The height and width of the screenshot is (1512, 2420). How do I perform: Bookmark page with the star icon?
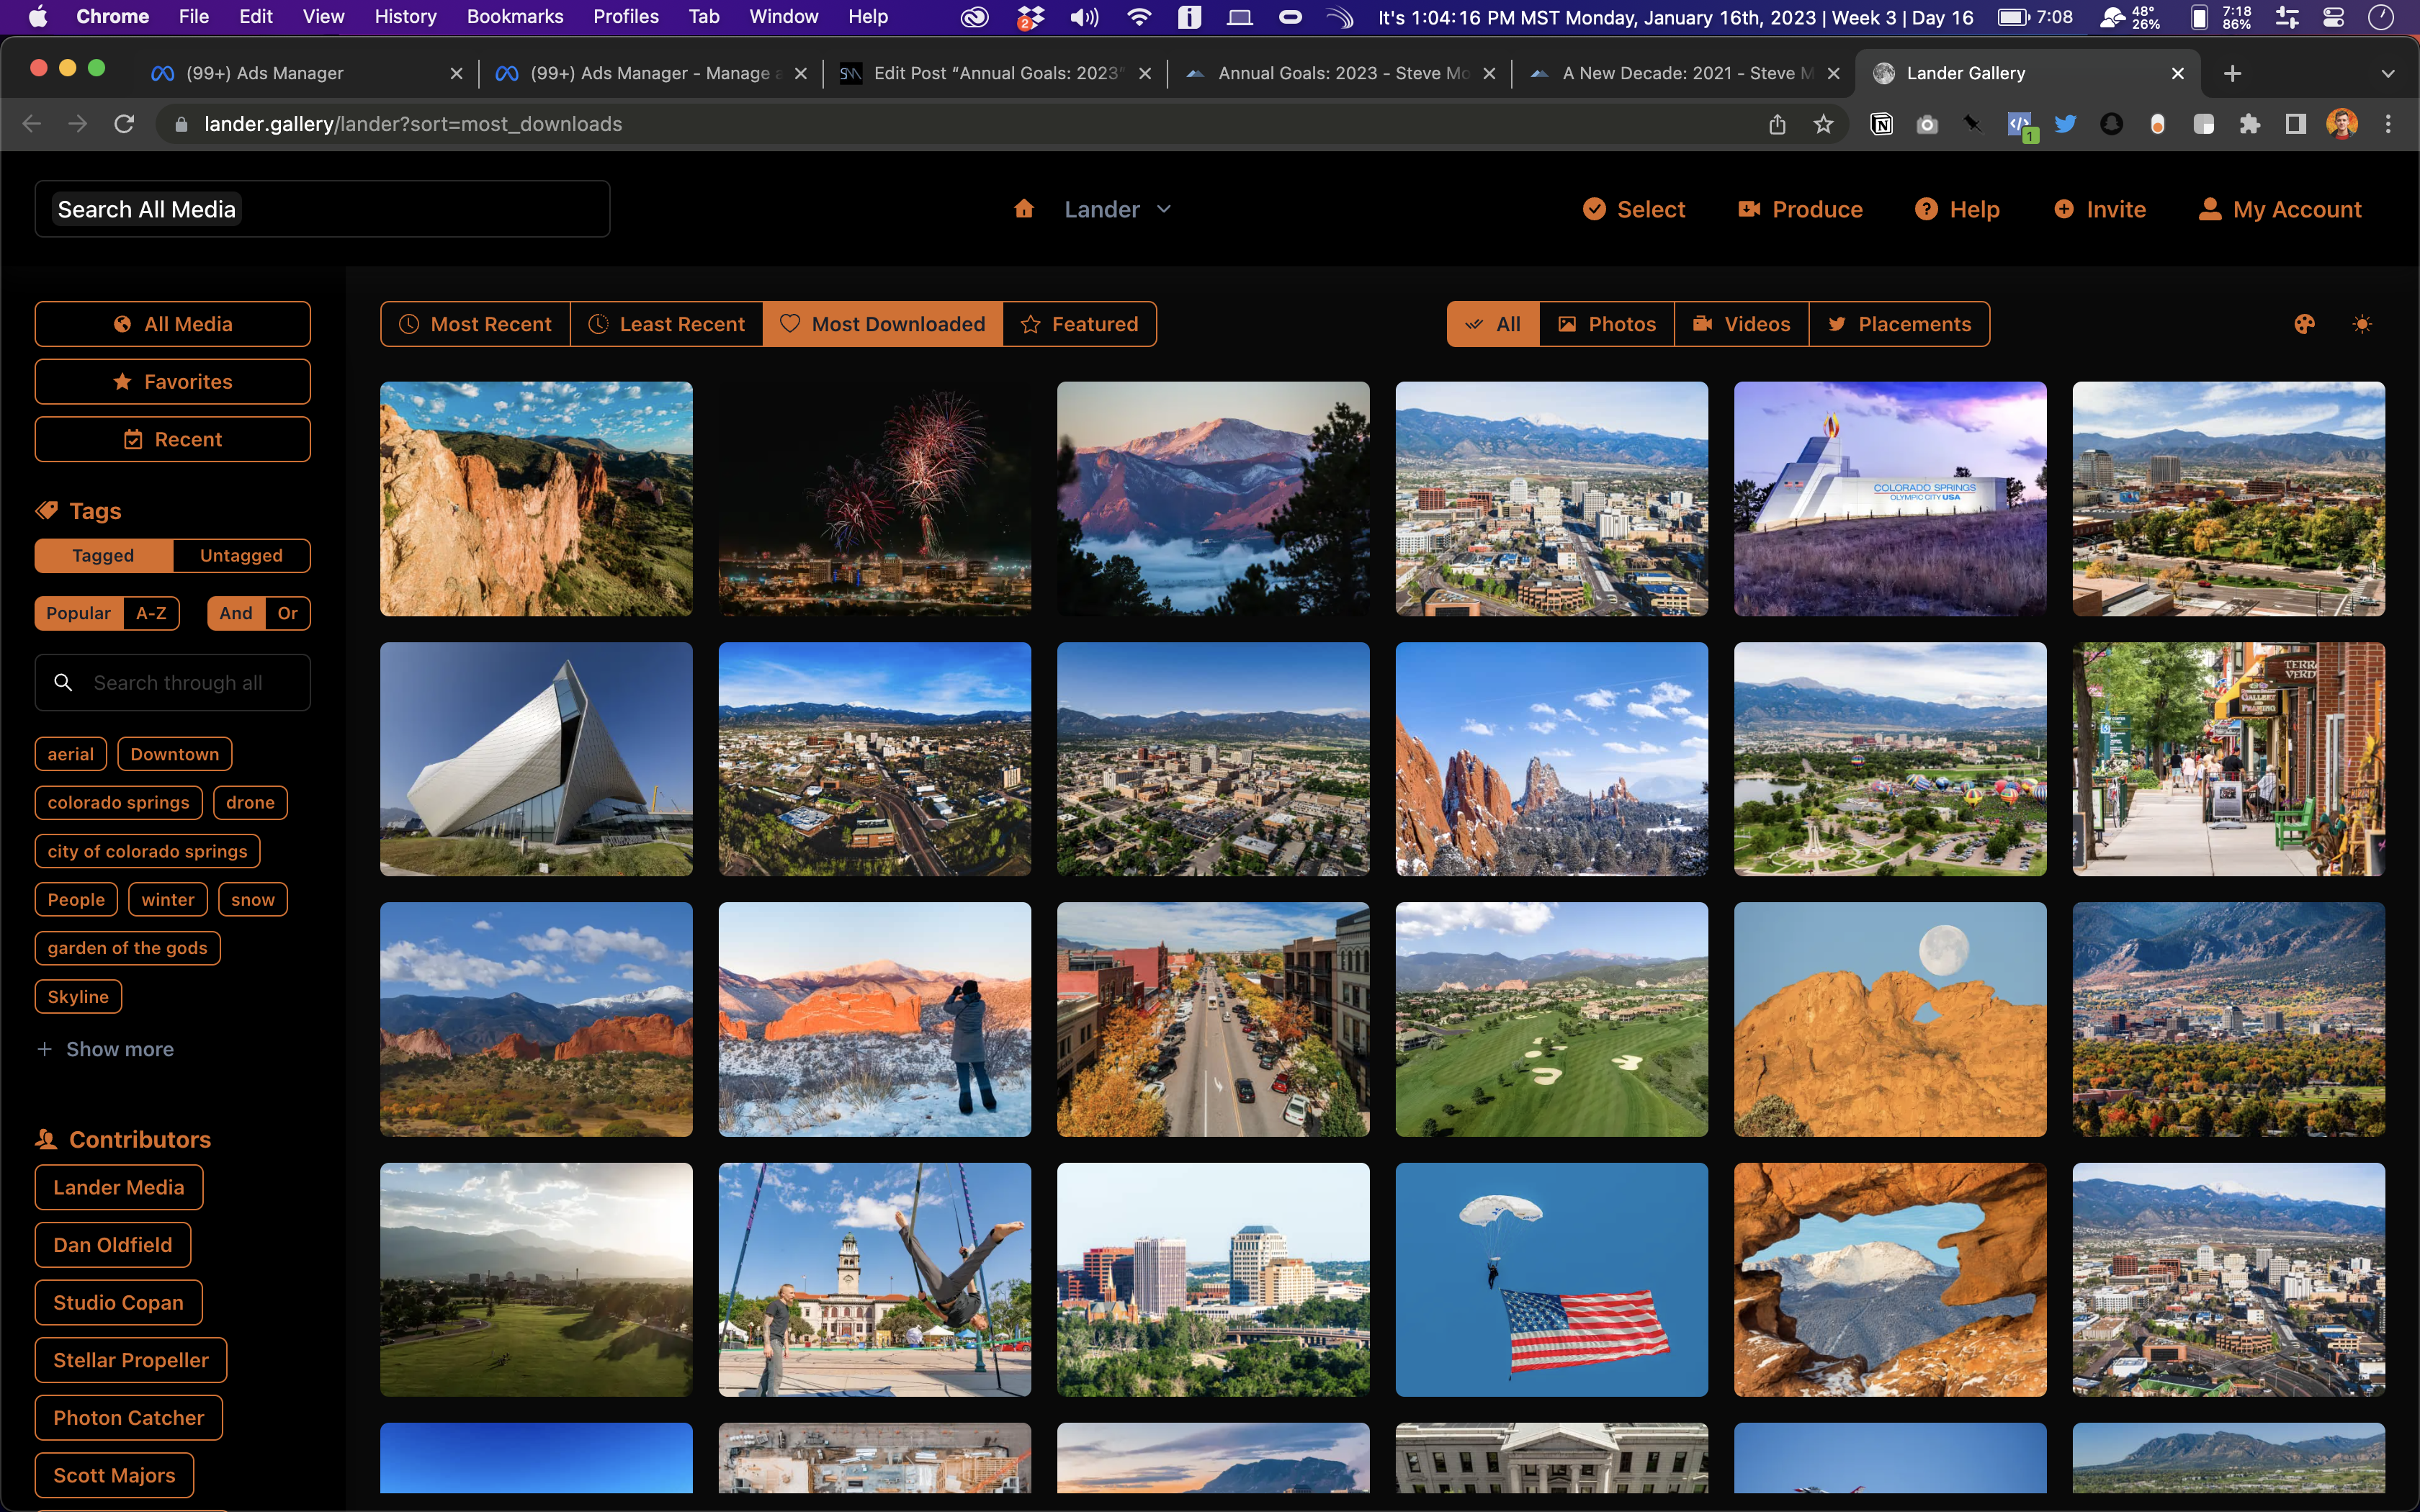(x=1823, y=124)
